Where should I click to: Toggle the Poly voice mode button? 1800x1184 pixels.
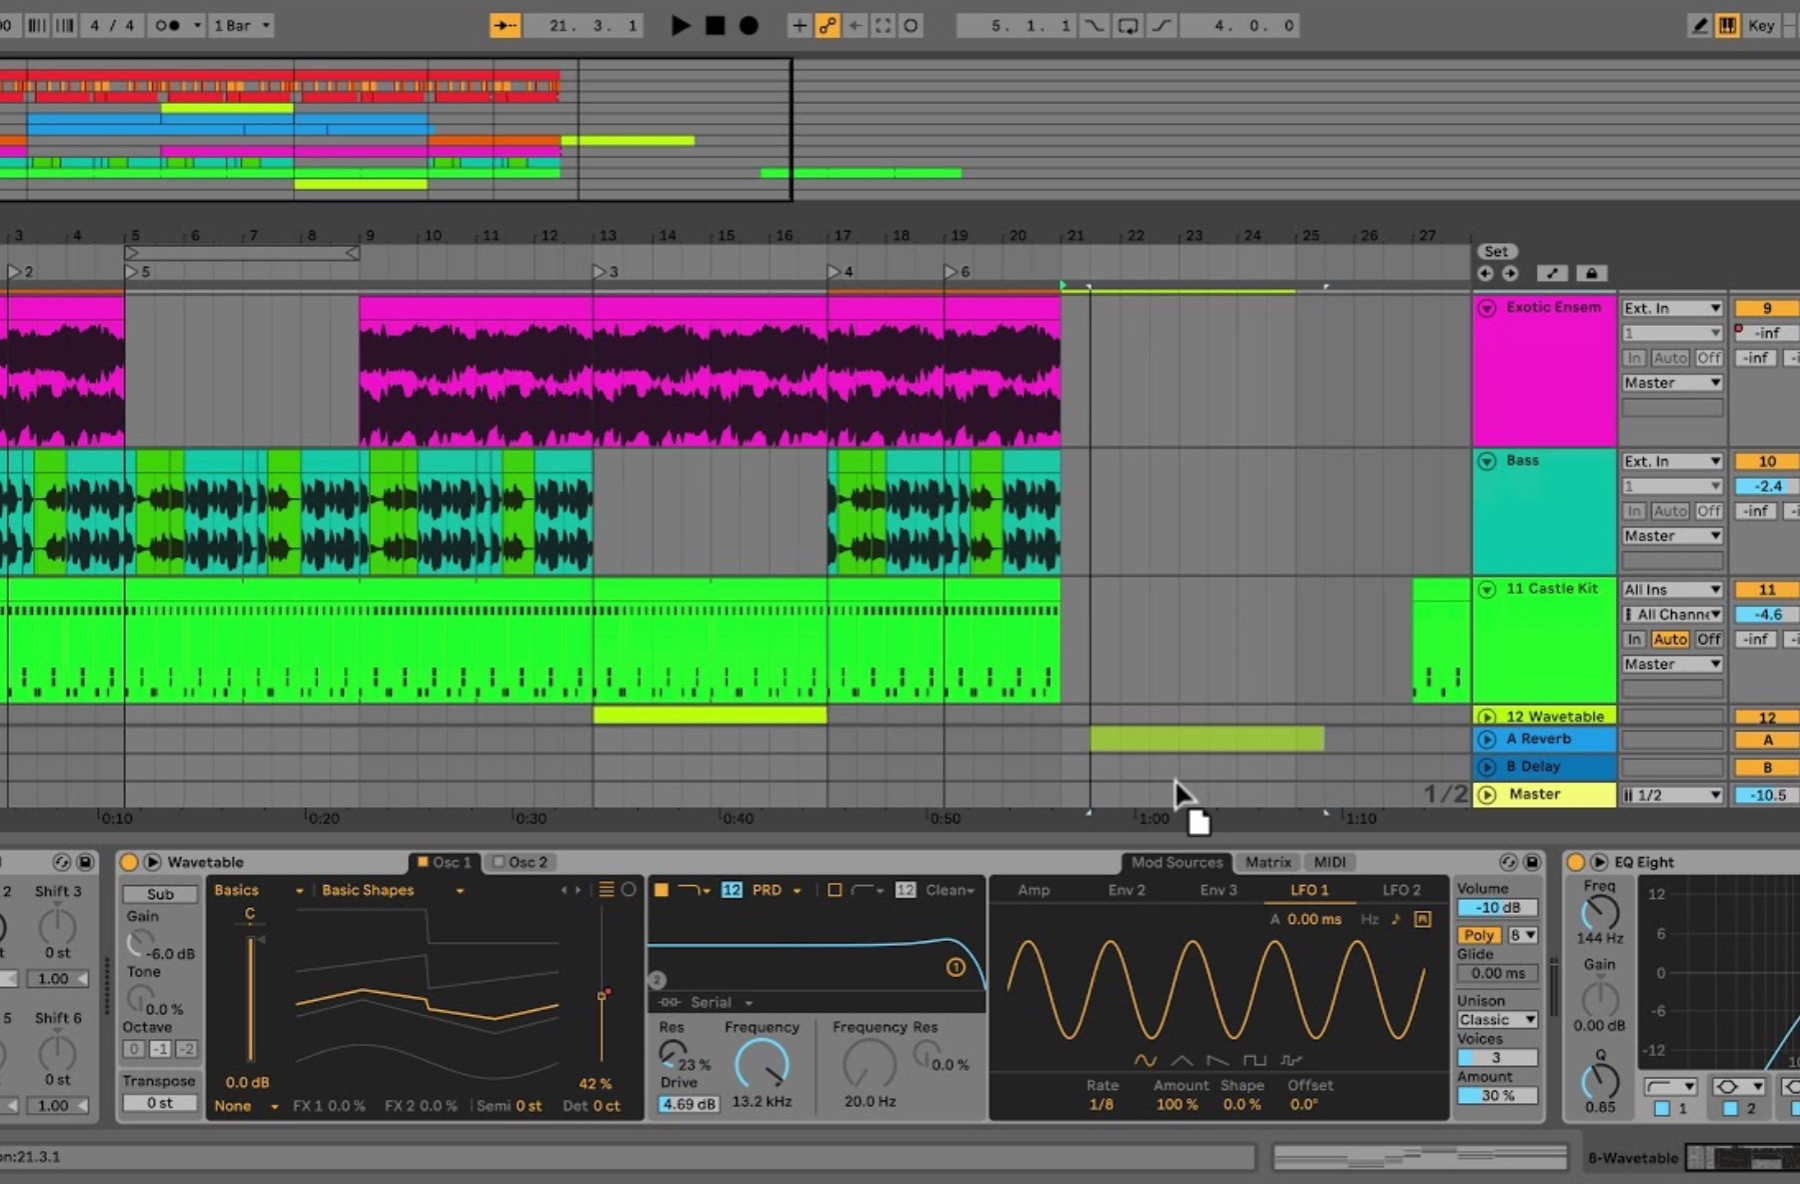pyautogui.click(x=1479, y=935)
